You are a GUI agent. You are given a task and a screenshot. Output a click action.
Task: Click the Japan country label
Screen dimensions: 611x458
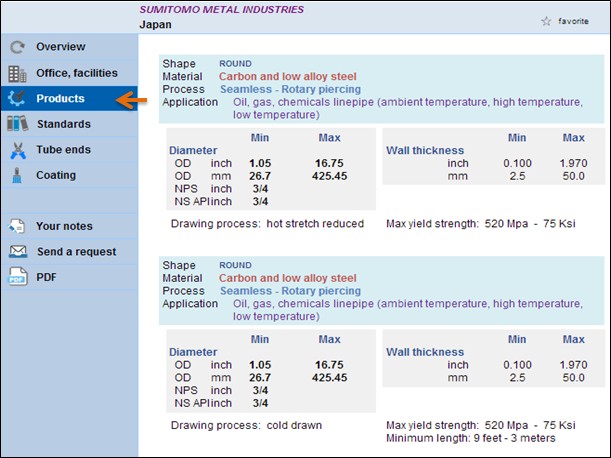tap(155, 25)
